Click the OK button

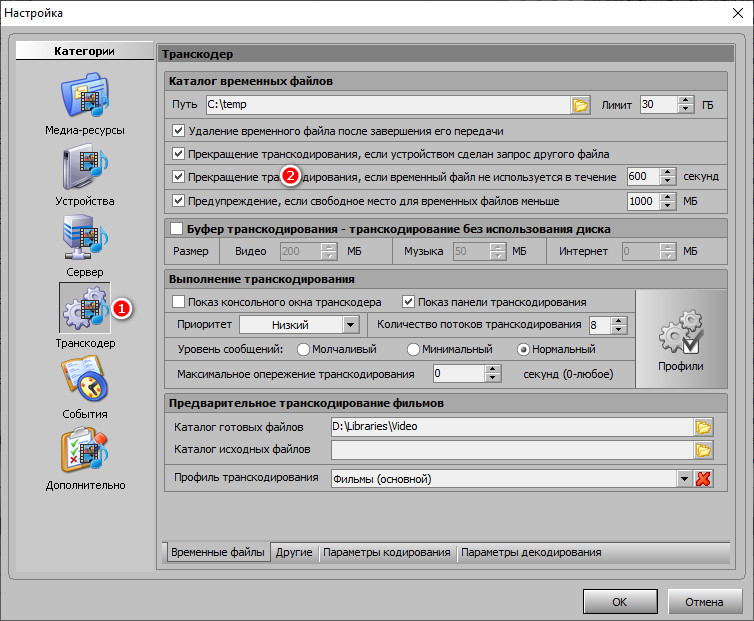point(619,602)
